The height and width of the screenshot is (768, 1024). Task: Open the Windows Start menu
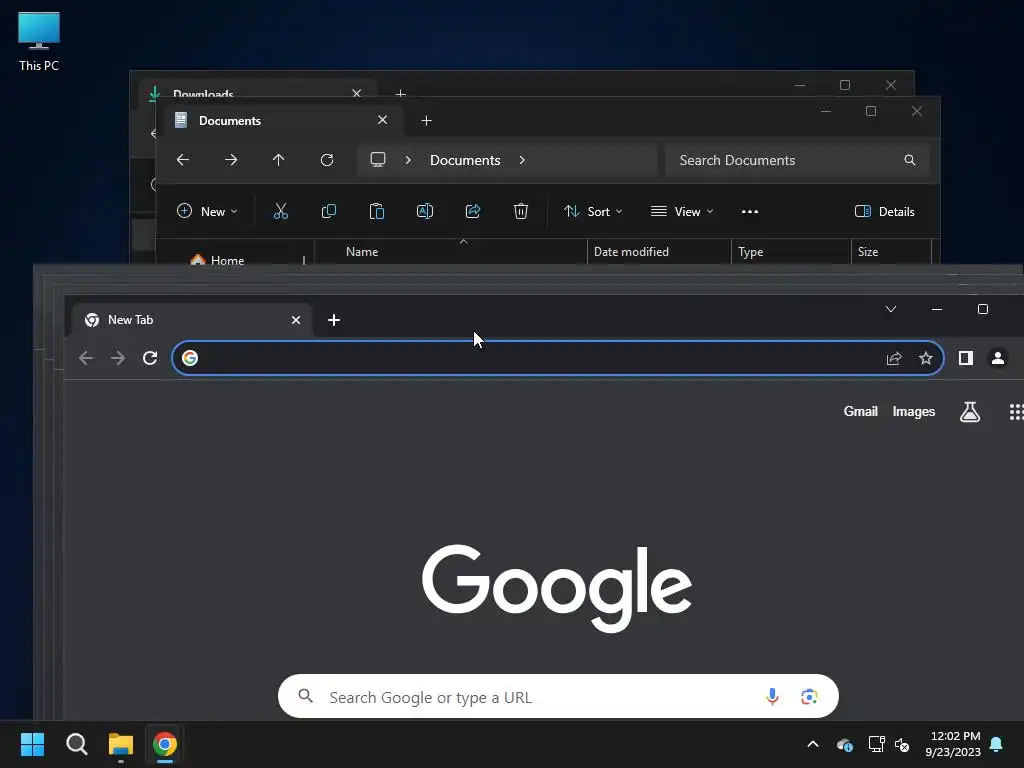[x=32, y=744]
